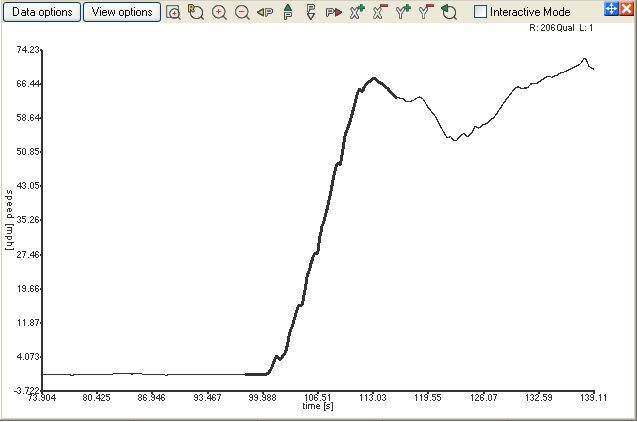Reset zoom with the undo magnifier icon
This screenshot has width=637, height=422.
pyautogui.click(x=449, y=13)
